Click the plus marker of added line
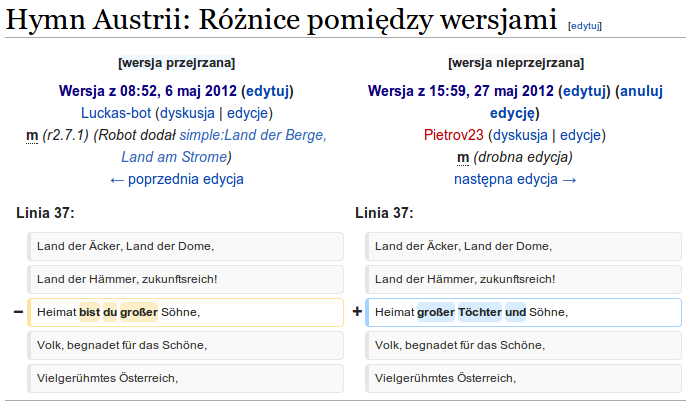This screenshot has width=696, height=411. click(x=357, y=312)
